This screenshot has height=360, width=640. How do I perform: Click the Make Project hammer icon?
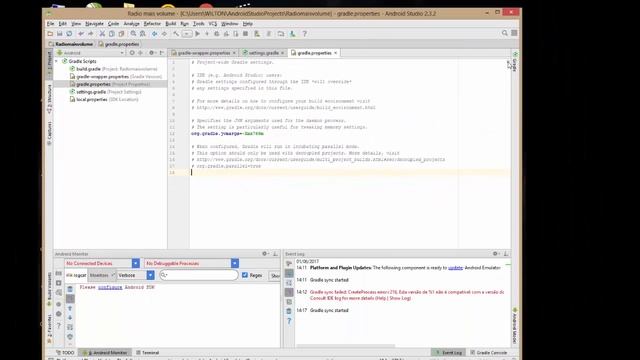(176, 34)
